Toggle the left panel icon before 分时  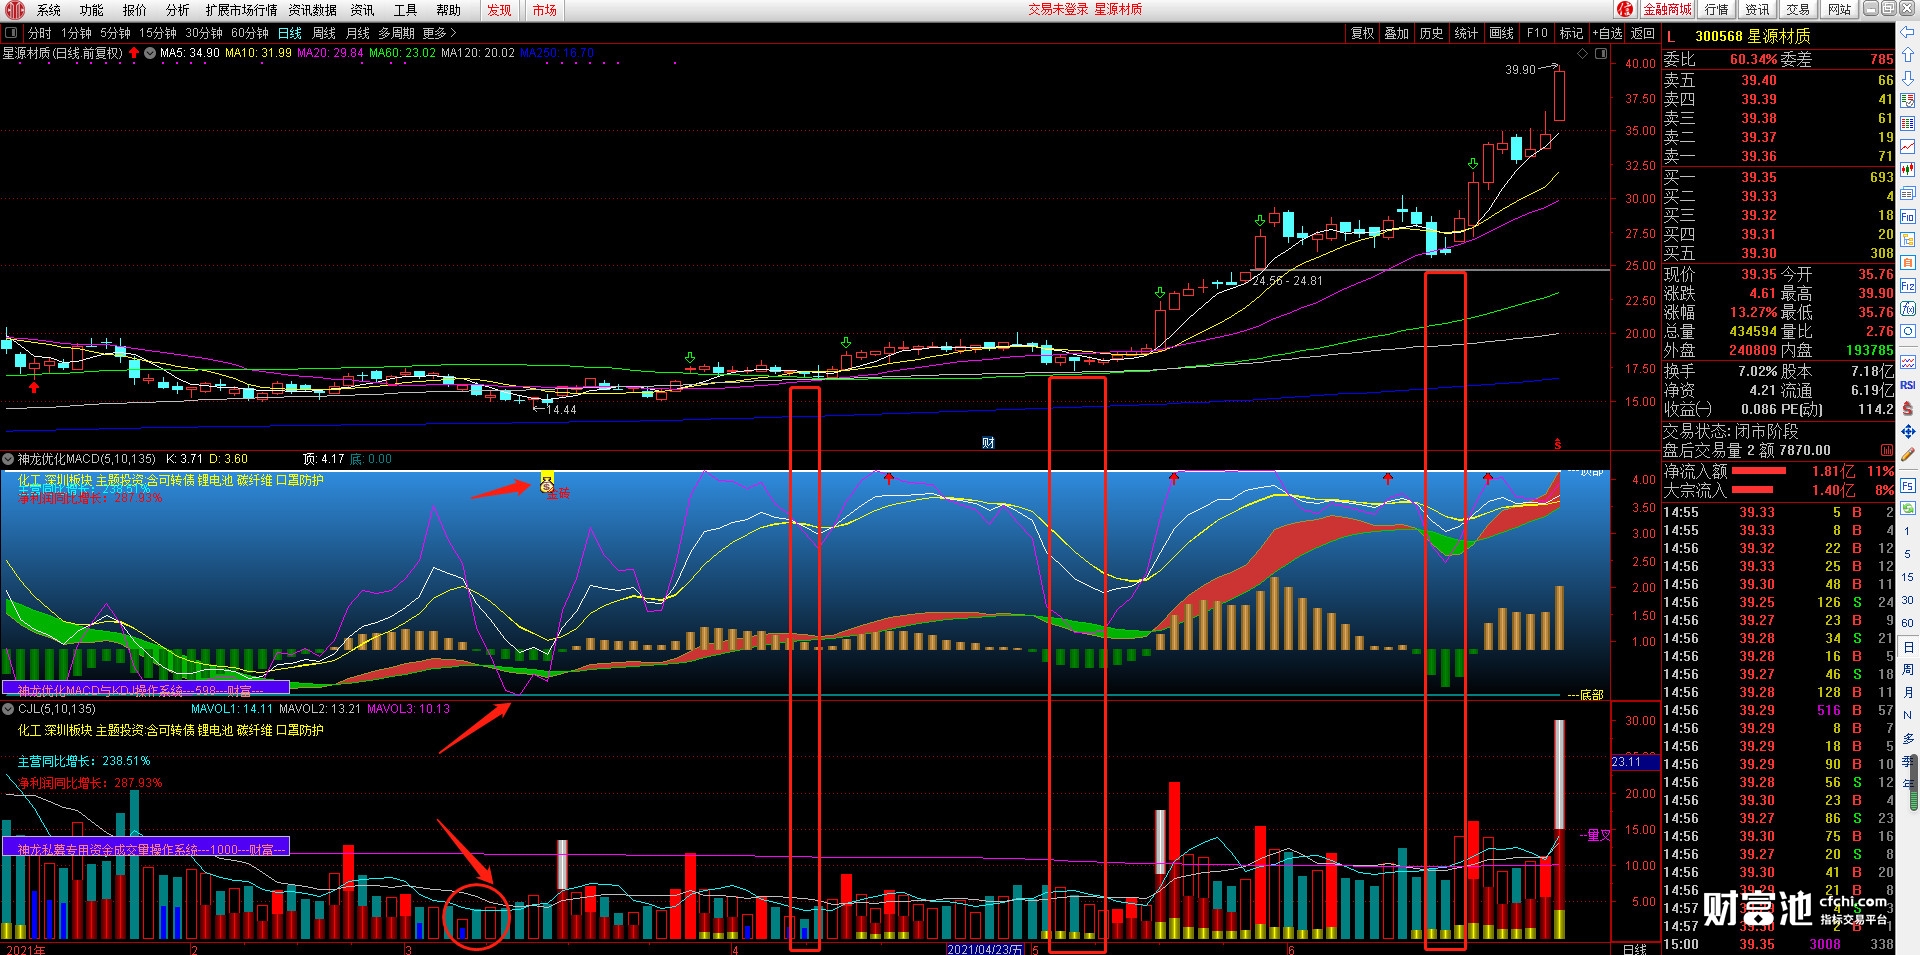(11, 33)
